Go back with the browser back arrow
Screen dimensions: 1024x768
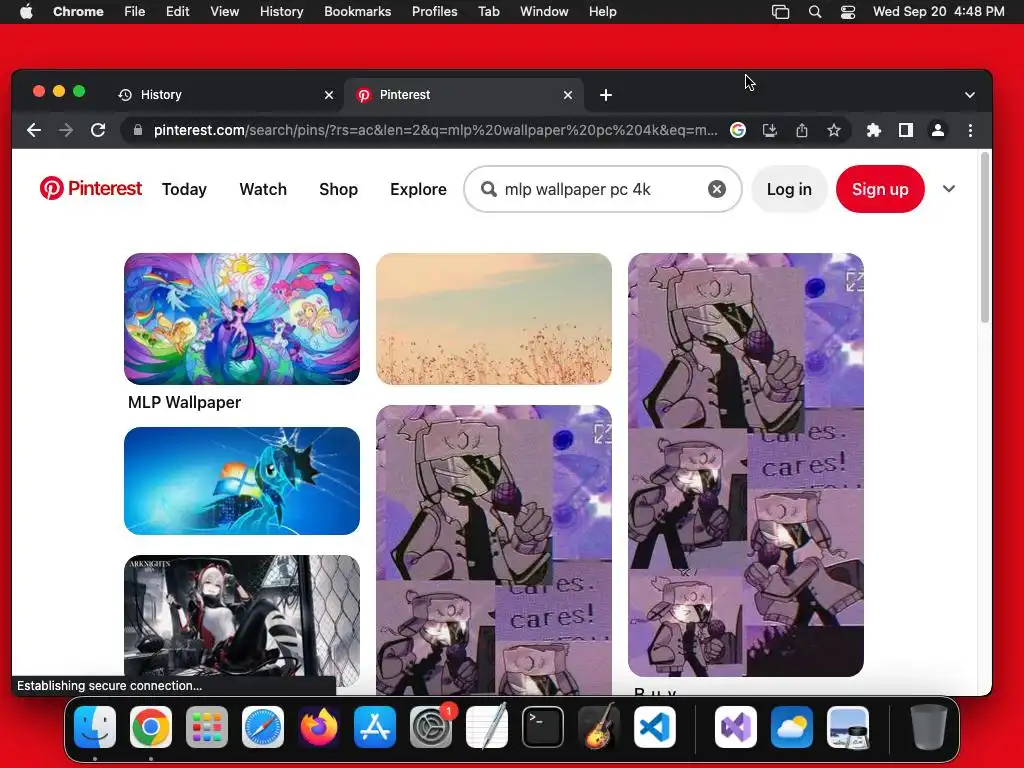(x=34, y=130)
